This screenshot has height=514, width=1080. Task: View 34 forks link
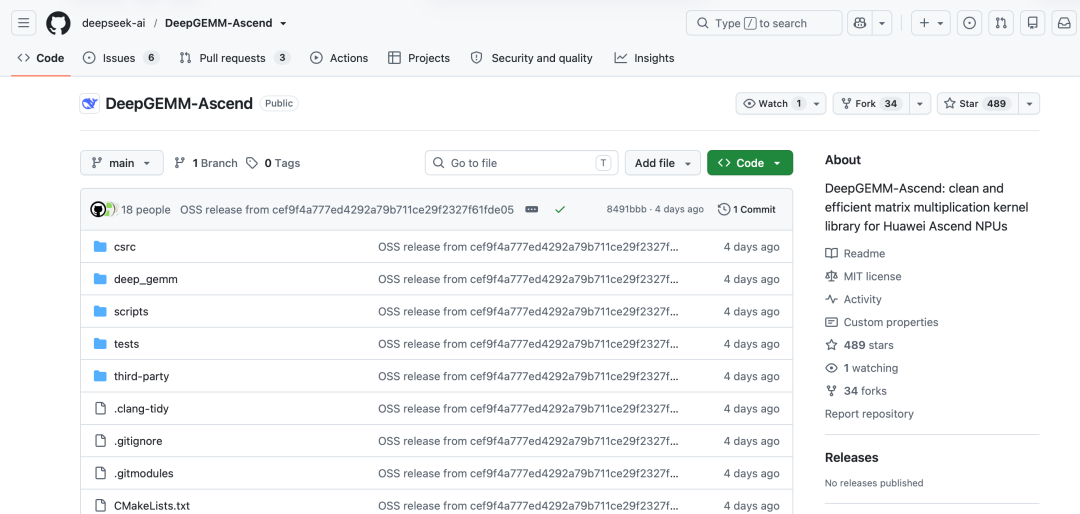[x=856, y=391]
